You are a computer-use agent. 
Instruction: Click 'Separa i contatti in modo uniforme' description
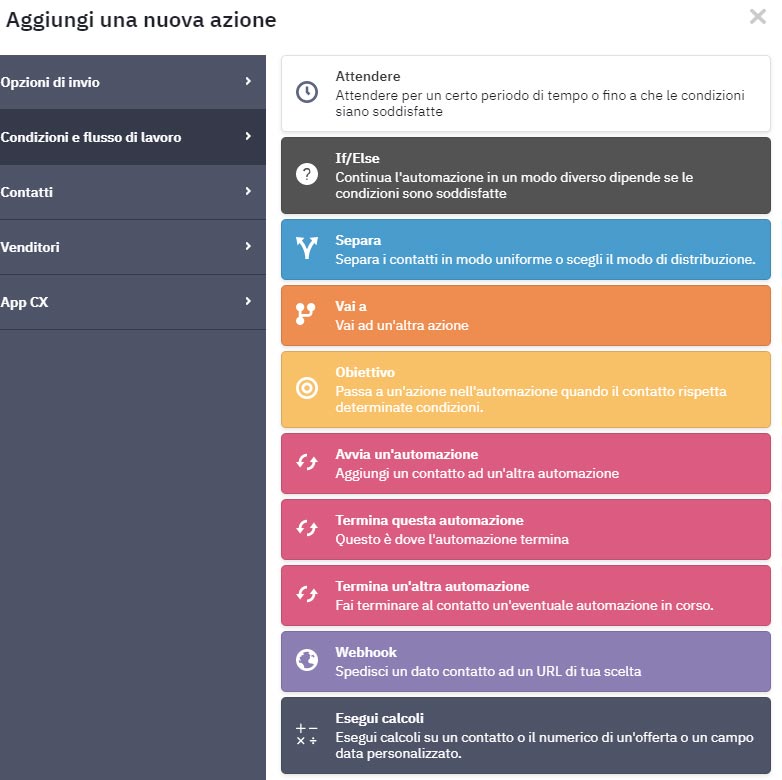click(x=545, y=259)
